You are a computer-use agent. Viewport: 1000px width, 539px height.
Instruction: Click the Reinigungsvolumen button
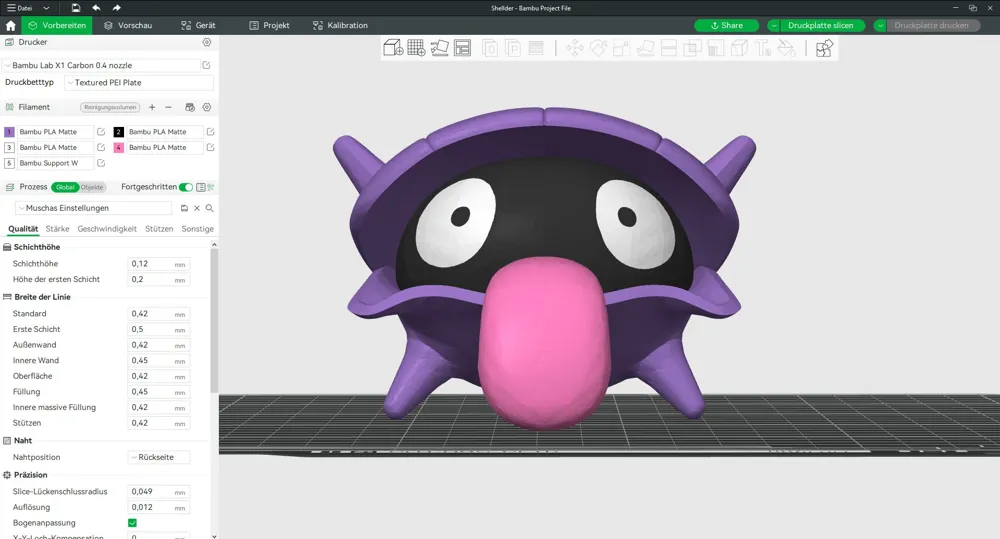110,107
